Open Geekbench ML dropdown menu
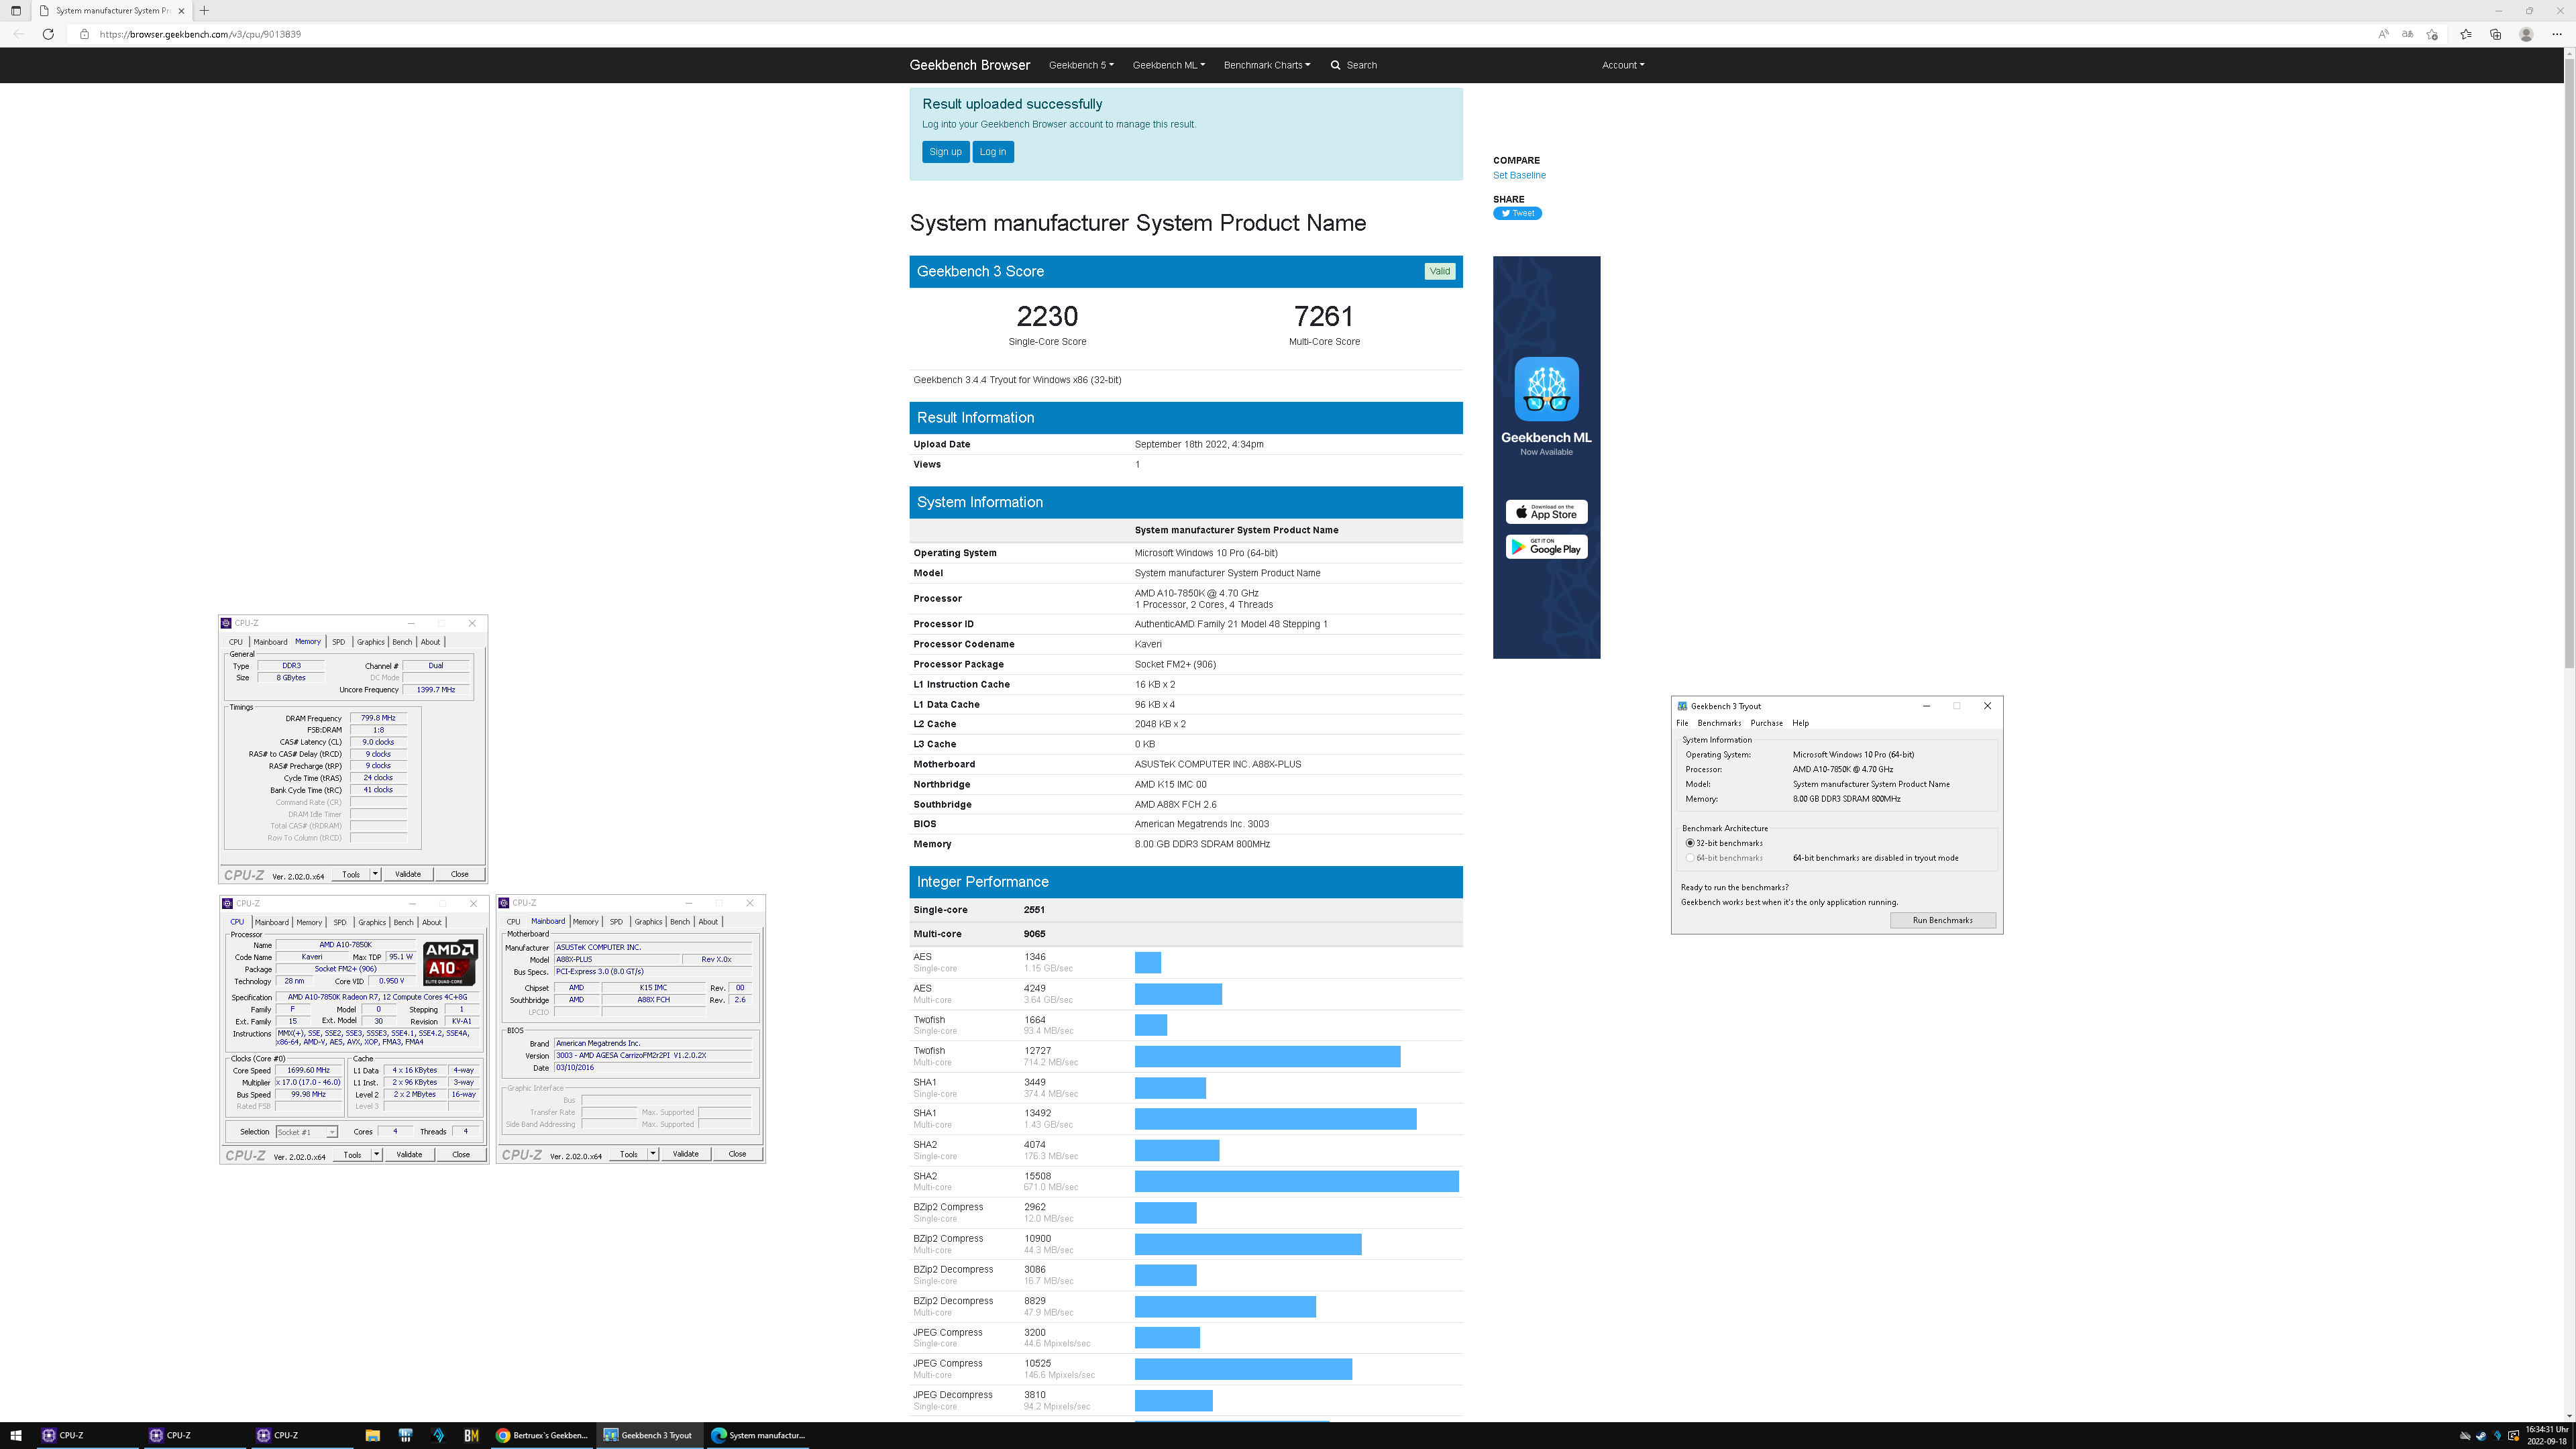Viewport: 2576px width, 1449px height. (x=1168, y=65)
